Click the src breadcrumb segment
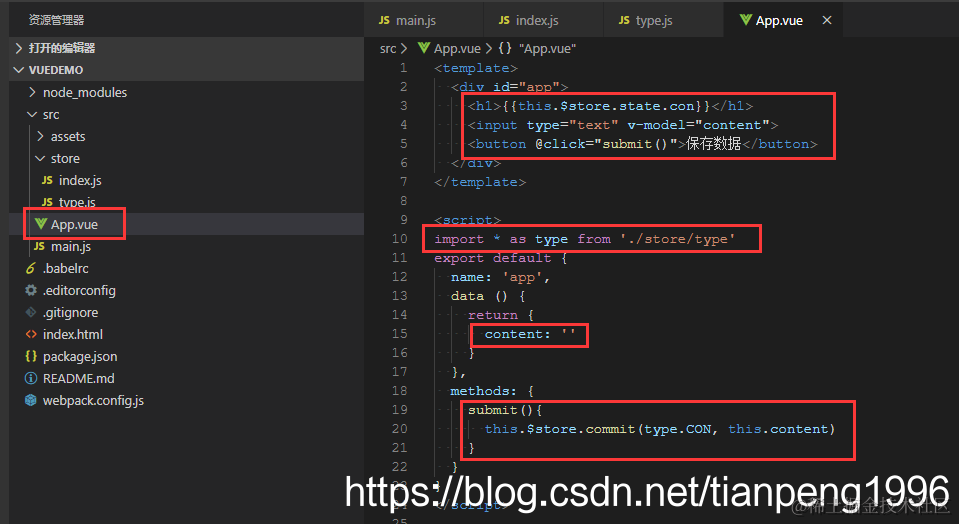The image size is (959, 524). point(388,48)
